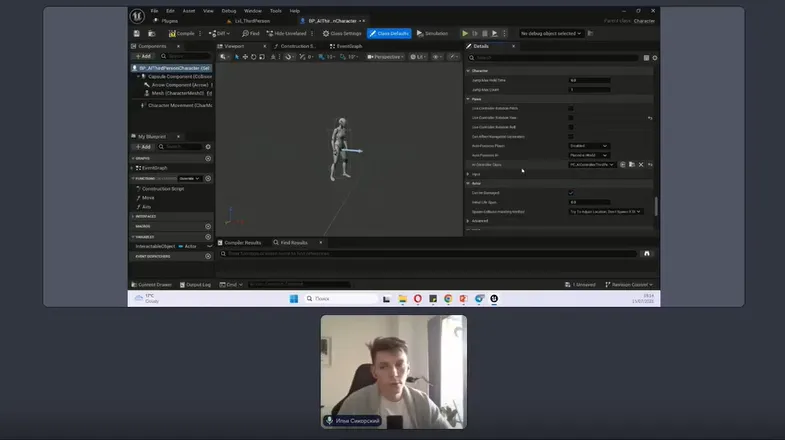Open the Find tool in toolbar
Image resolution: width=785 pixels, height=440 pixels.
(250, 33)
